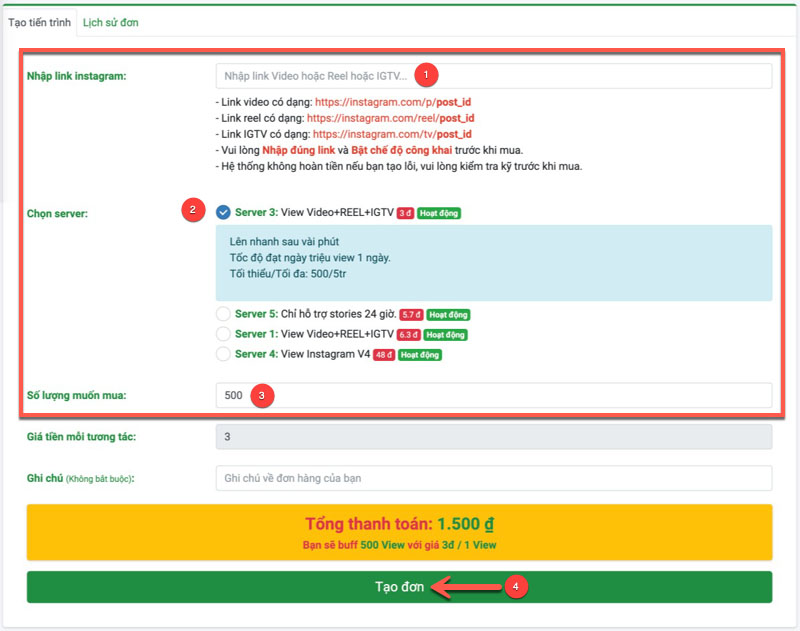Click the Chọn server label
Image resolution: width=800 pixels, height=631 pixels.
[57, 214]
